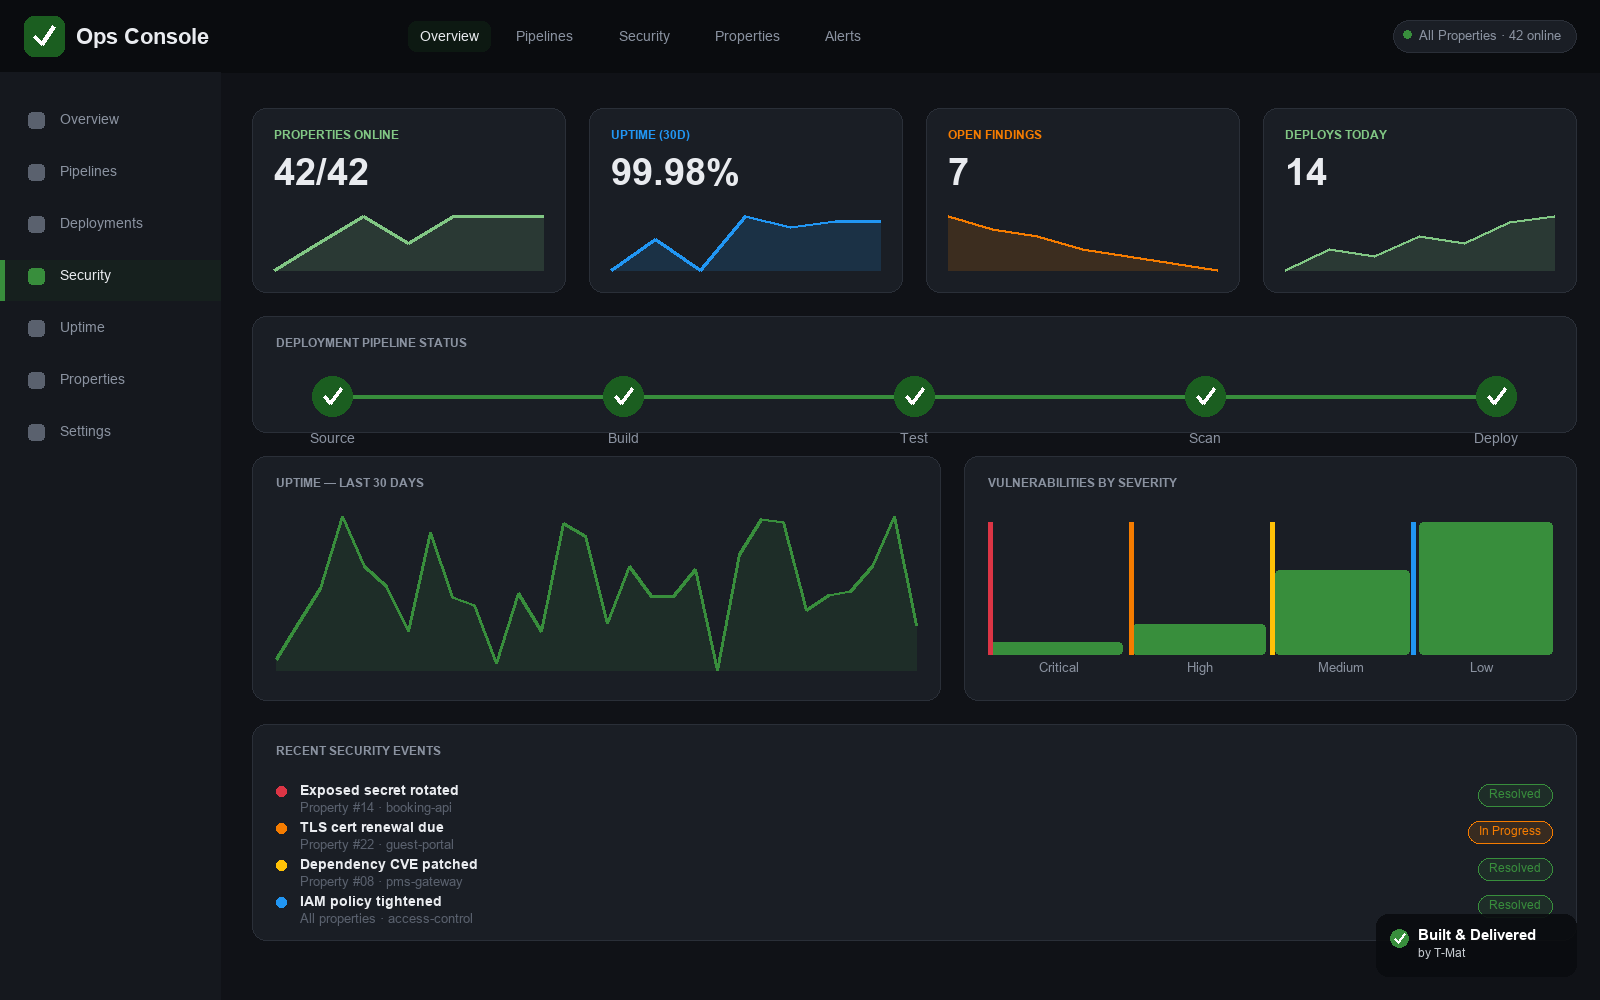The image size is (1600, 1000).
Task: Select the Settings sidebar icon
Action: [x=37, y=432]
